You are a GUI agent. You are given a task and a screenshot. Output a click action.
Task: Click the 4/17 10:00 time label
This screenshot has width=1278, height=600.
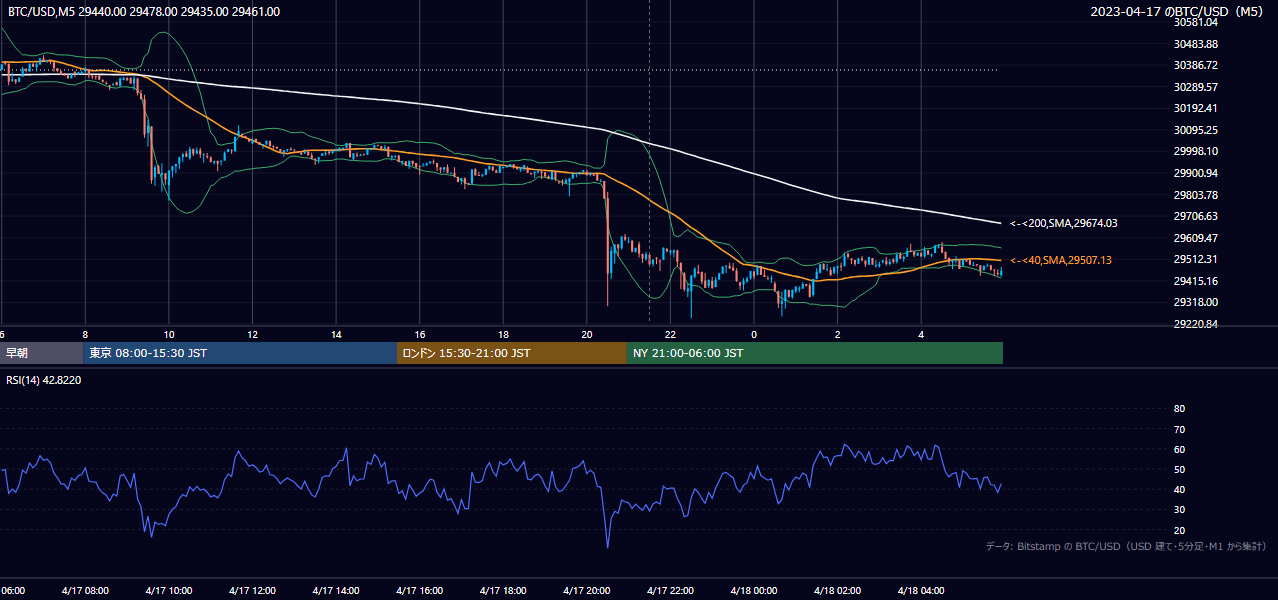click(x=168, y=591)
